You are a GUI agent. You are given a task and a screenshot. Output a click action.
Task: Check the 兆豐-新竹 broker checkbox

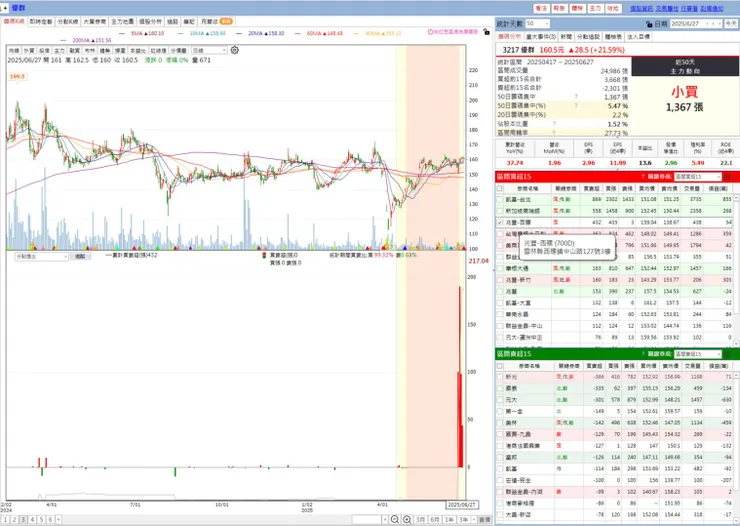500,280
